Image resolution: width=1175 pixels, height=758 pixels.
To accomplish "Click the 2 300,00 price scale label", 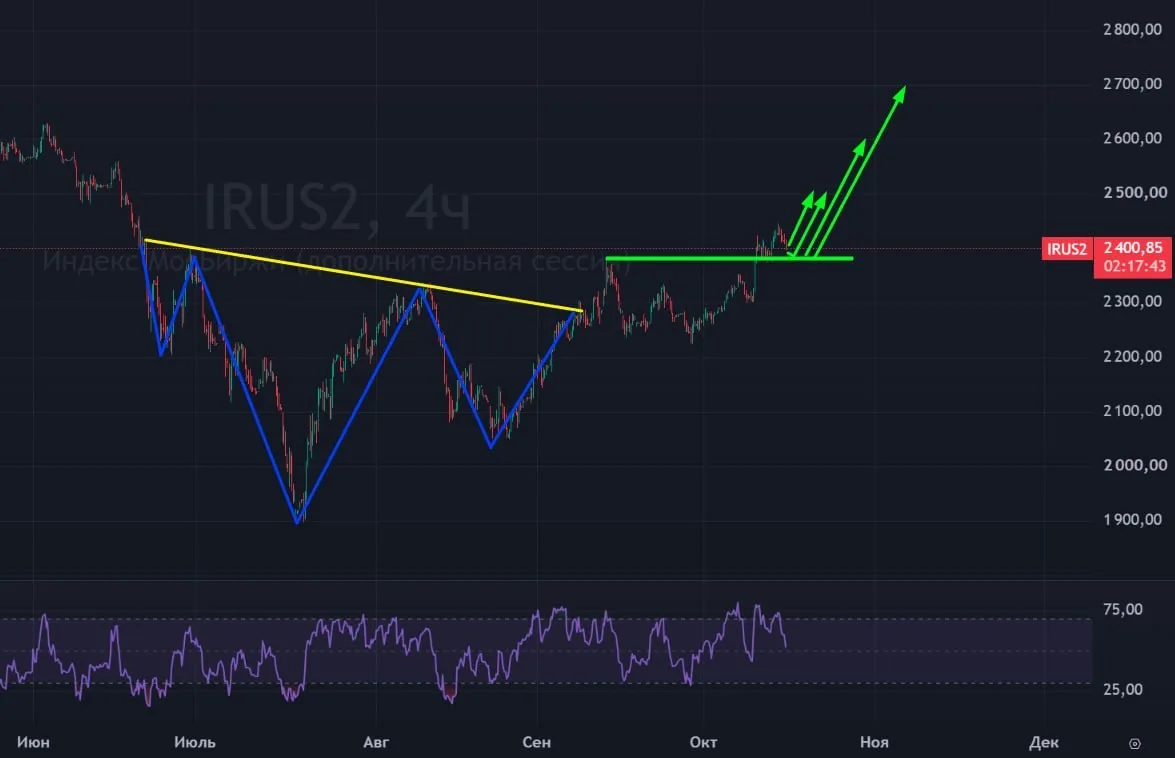I will (1132, 301).
